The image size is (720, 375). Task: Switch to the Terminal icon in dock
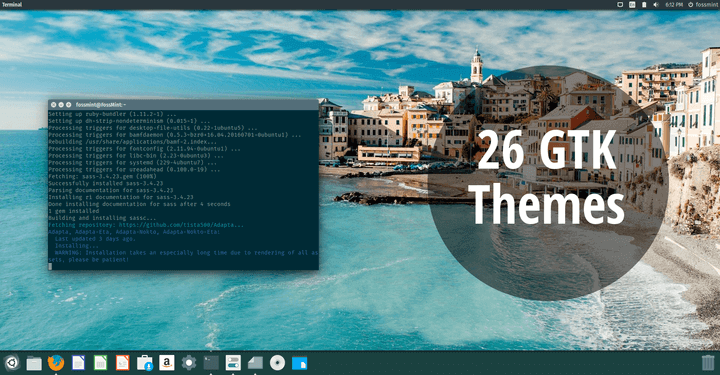point(211,363)
